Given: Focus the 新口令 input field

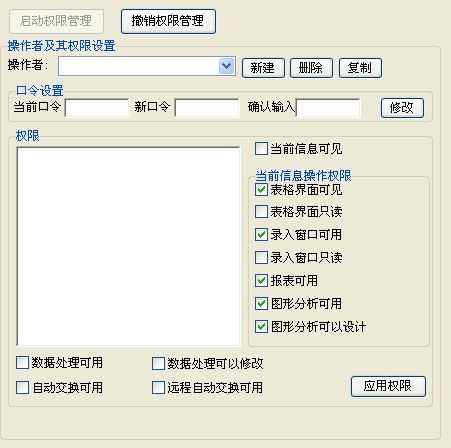Looking at the screenshot, I should pos(207,108).
